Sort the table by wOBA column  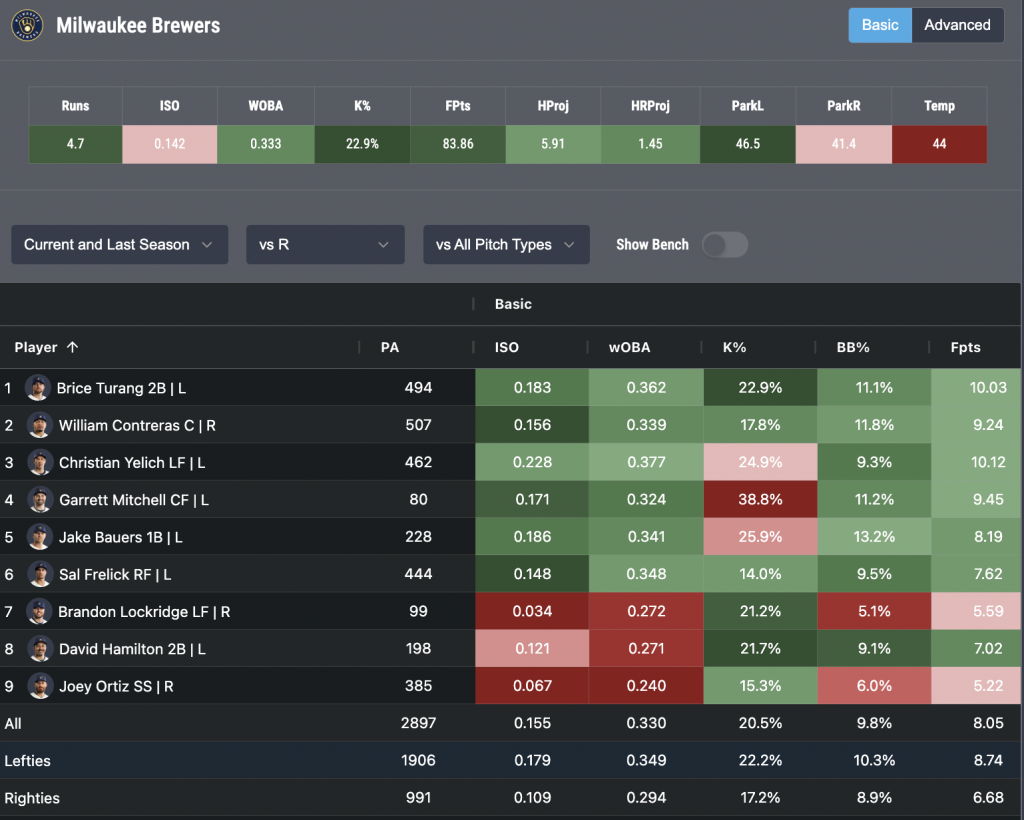coord(630,348)
